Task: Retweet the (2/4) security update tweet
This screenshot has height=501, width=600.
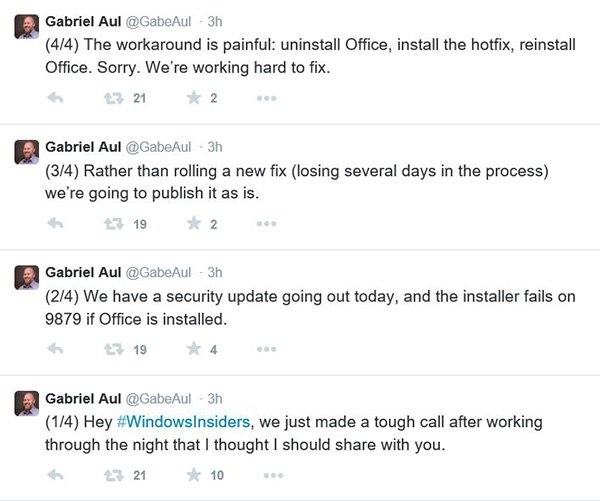Action: tap(114, 349)
